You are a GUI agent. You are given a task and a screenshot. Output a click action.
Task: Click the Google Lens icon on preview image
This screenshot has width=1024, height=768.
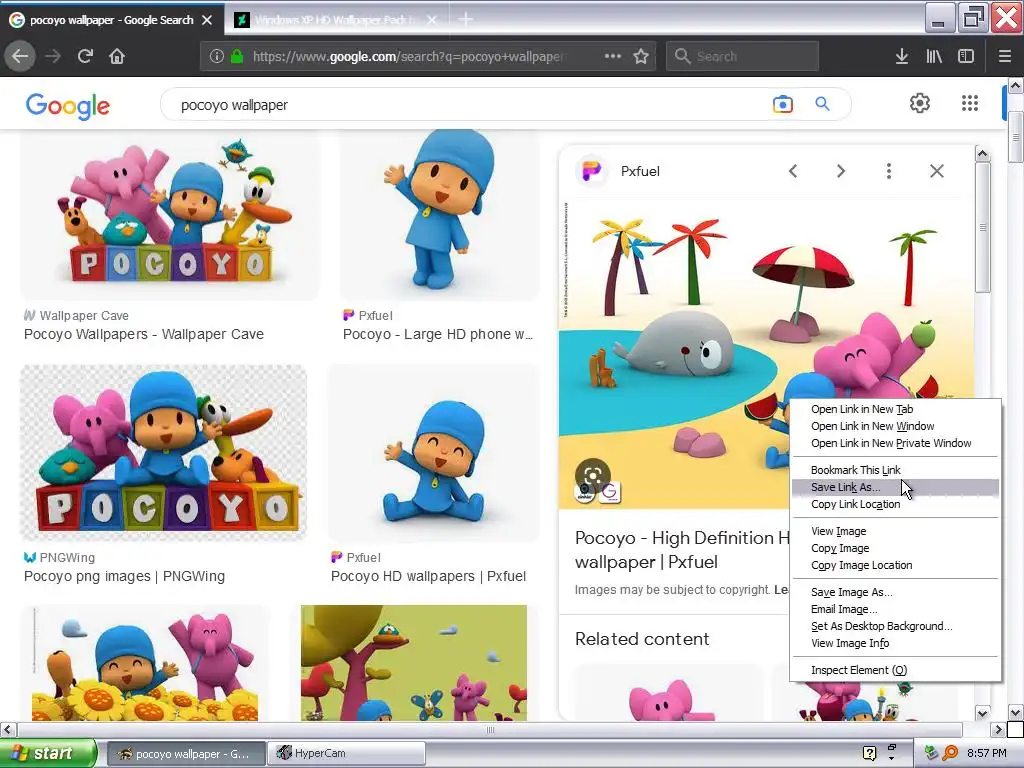593,475
